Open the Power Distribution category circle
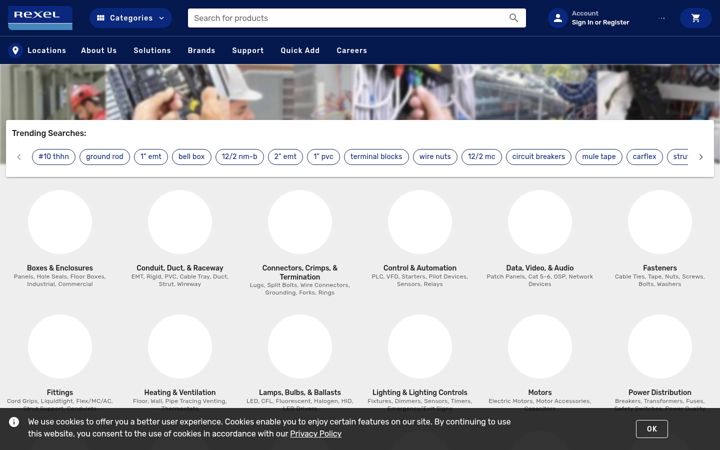This screenshot has width=720, height=450. 660,346
